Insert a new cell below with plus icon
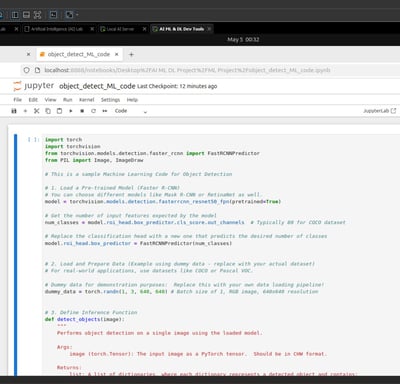 tap(25, 111)
